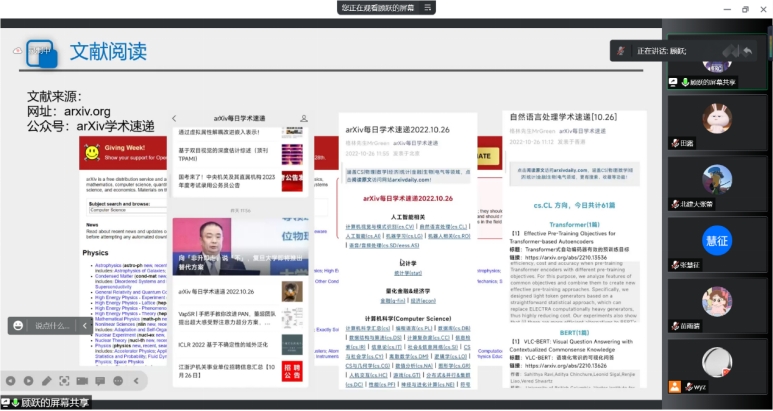Open the article "arXiv每日学术速递2022.10.26" in list
Screen dimensions: 773x411
(x=225, y=292)
